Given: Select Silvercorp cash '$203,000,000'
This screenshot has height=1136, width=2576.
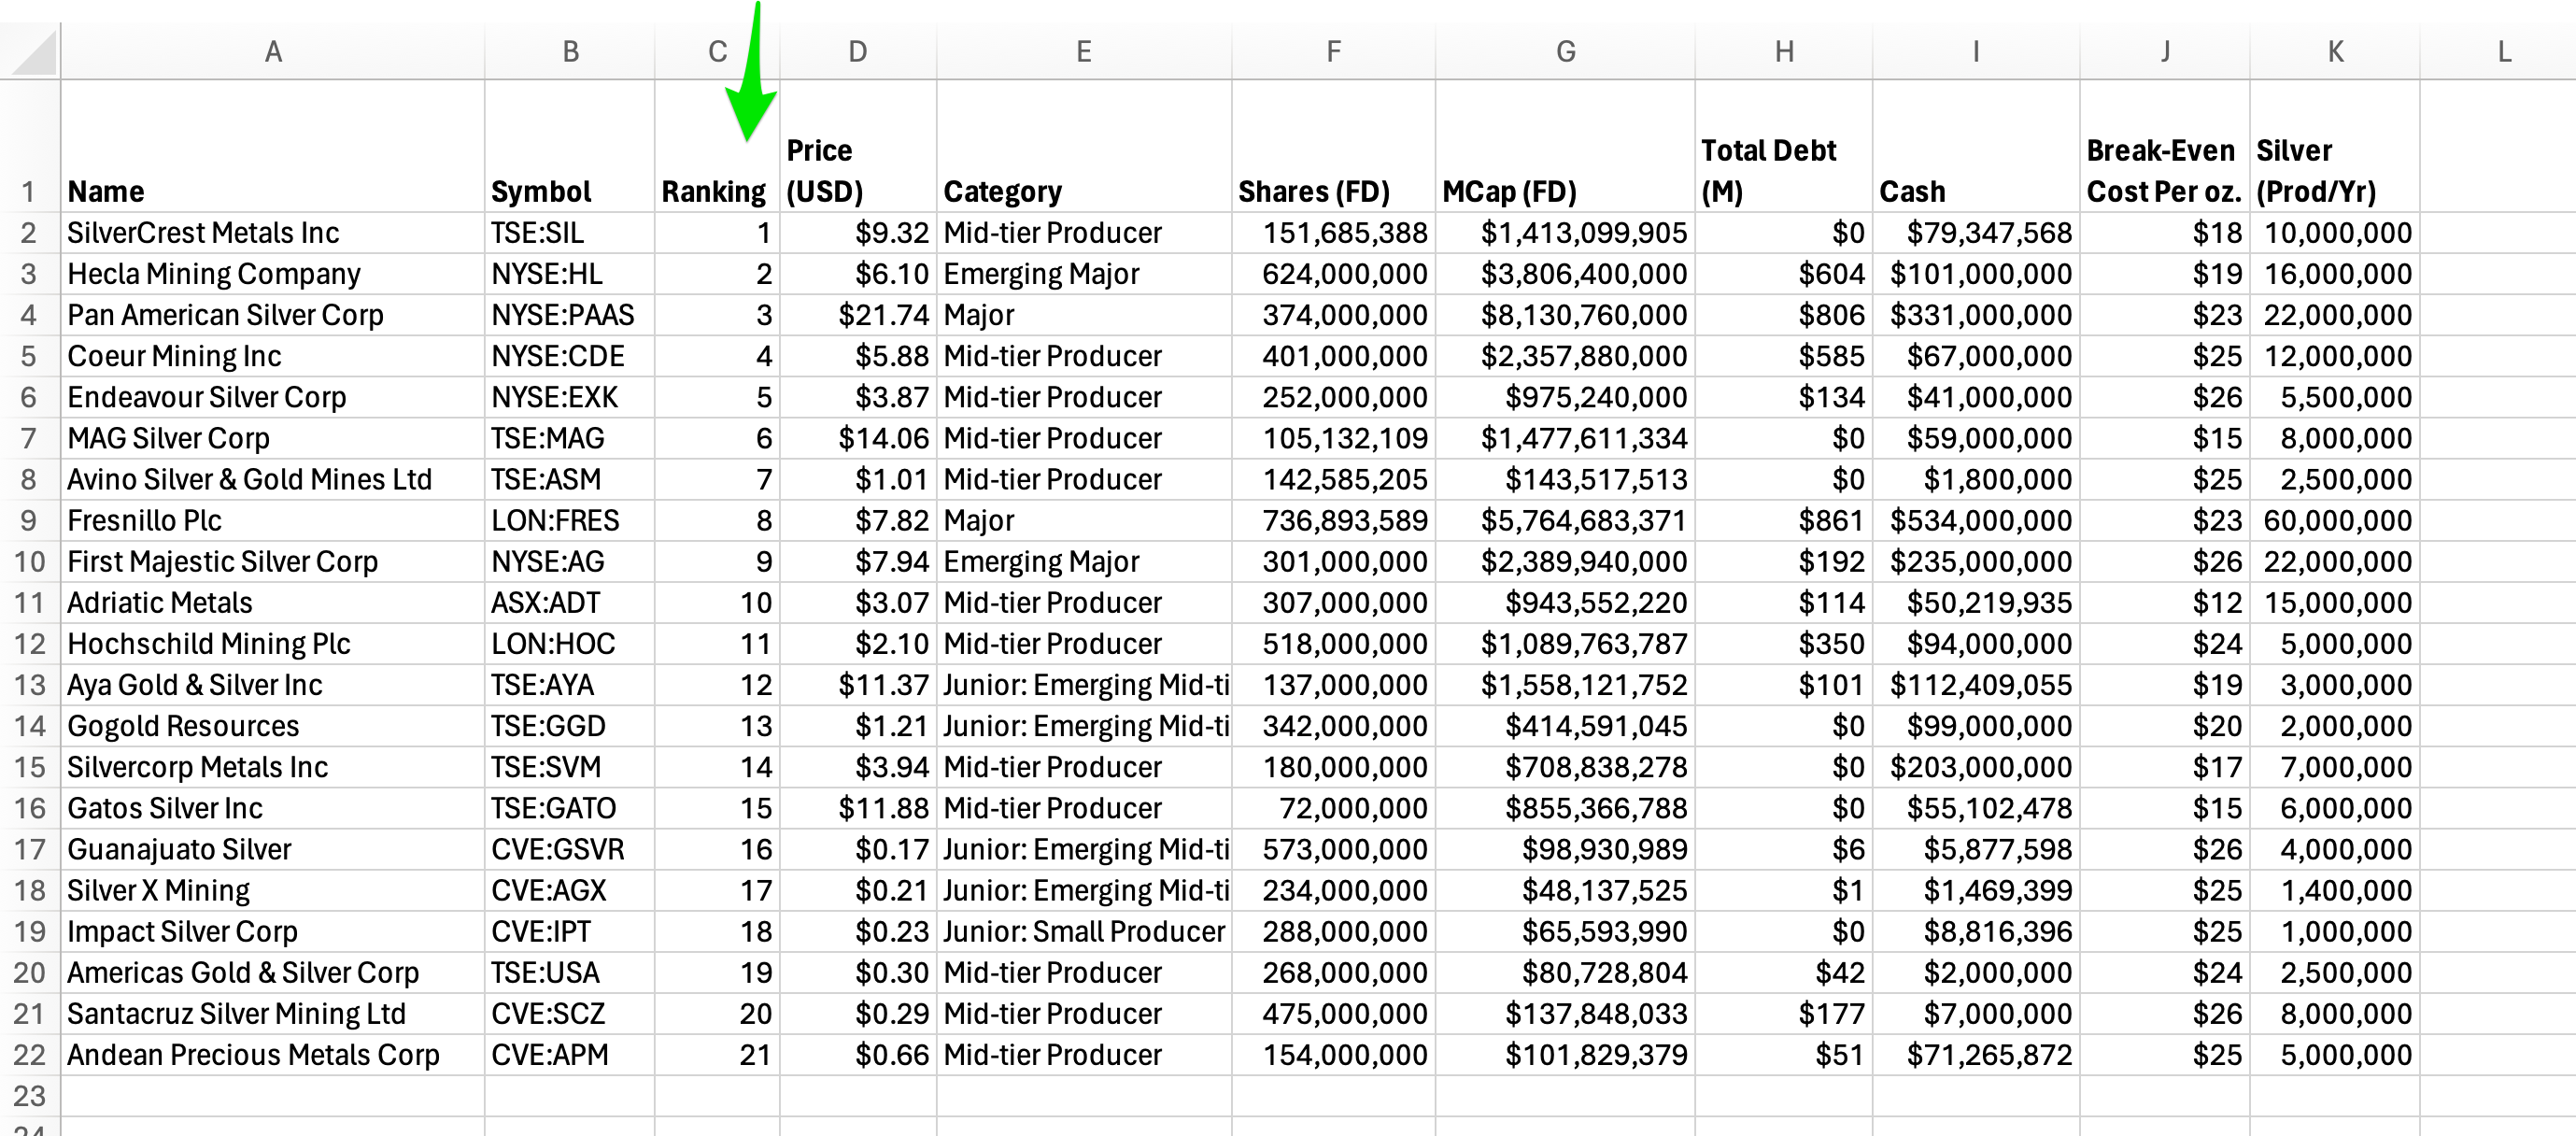Looking at the screenshot, I should coord(1976,767).
